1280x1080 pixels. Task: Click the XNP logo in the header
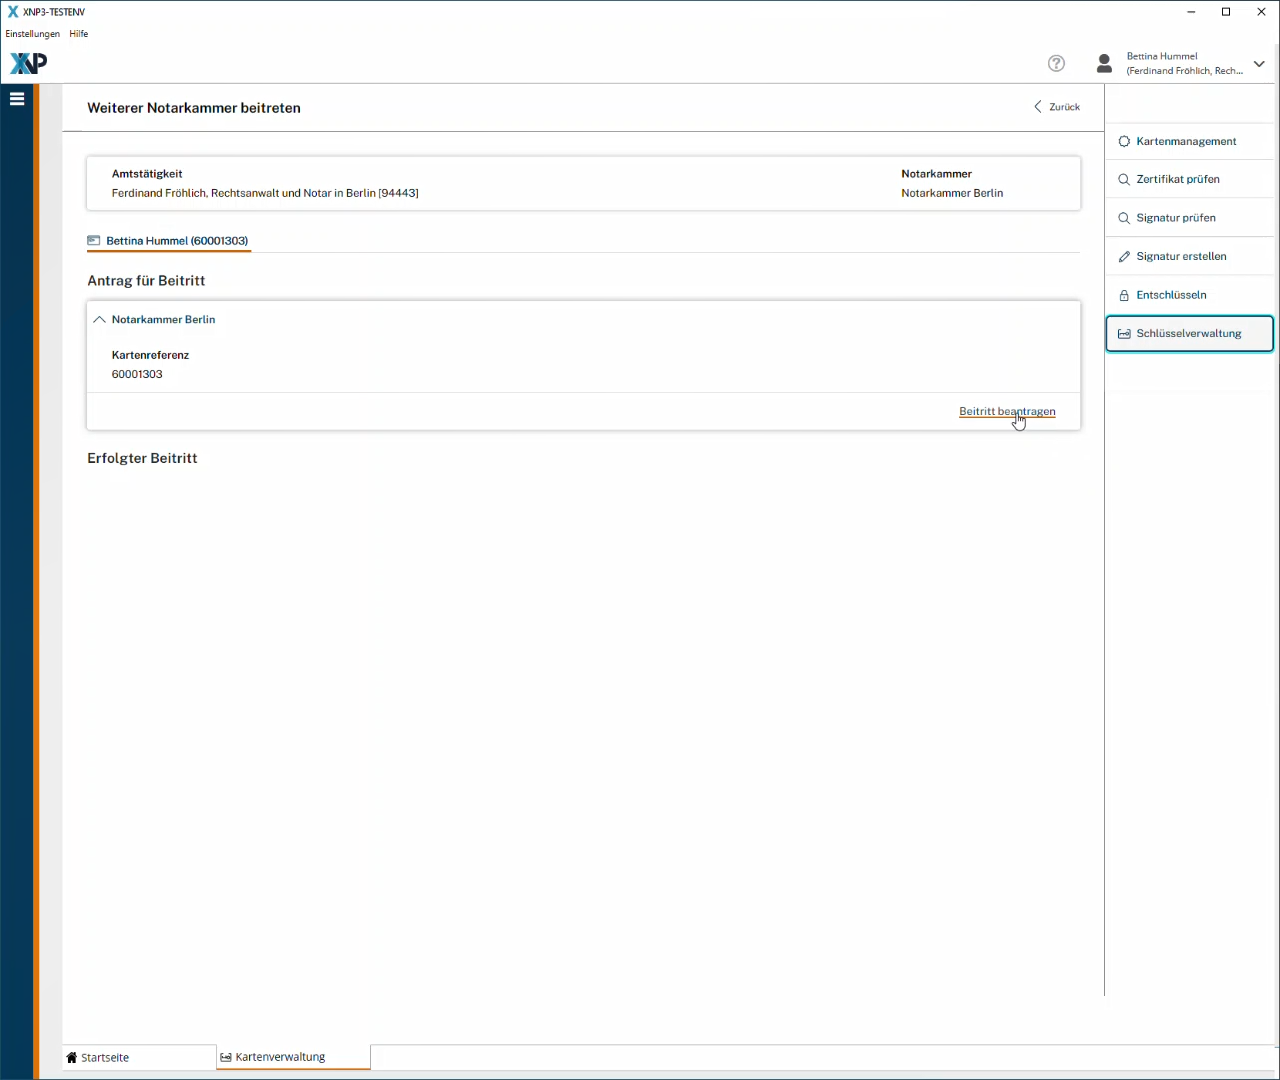28,63
